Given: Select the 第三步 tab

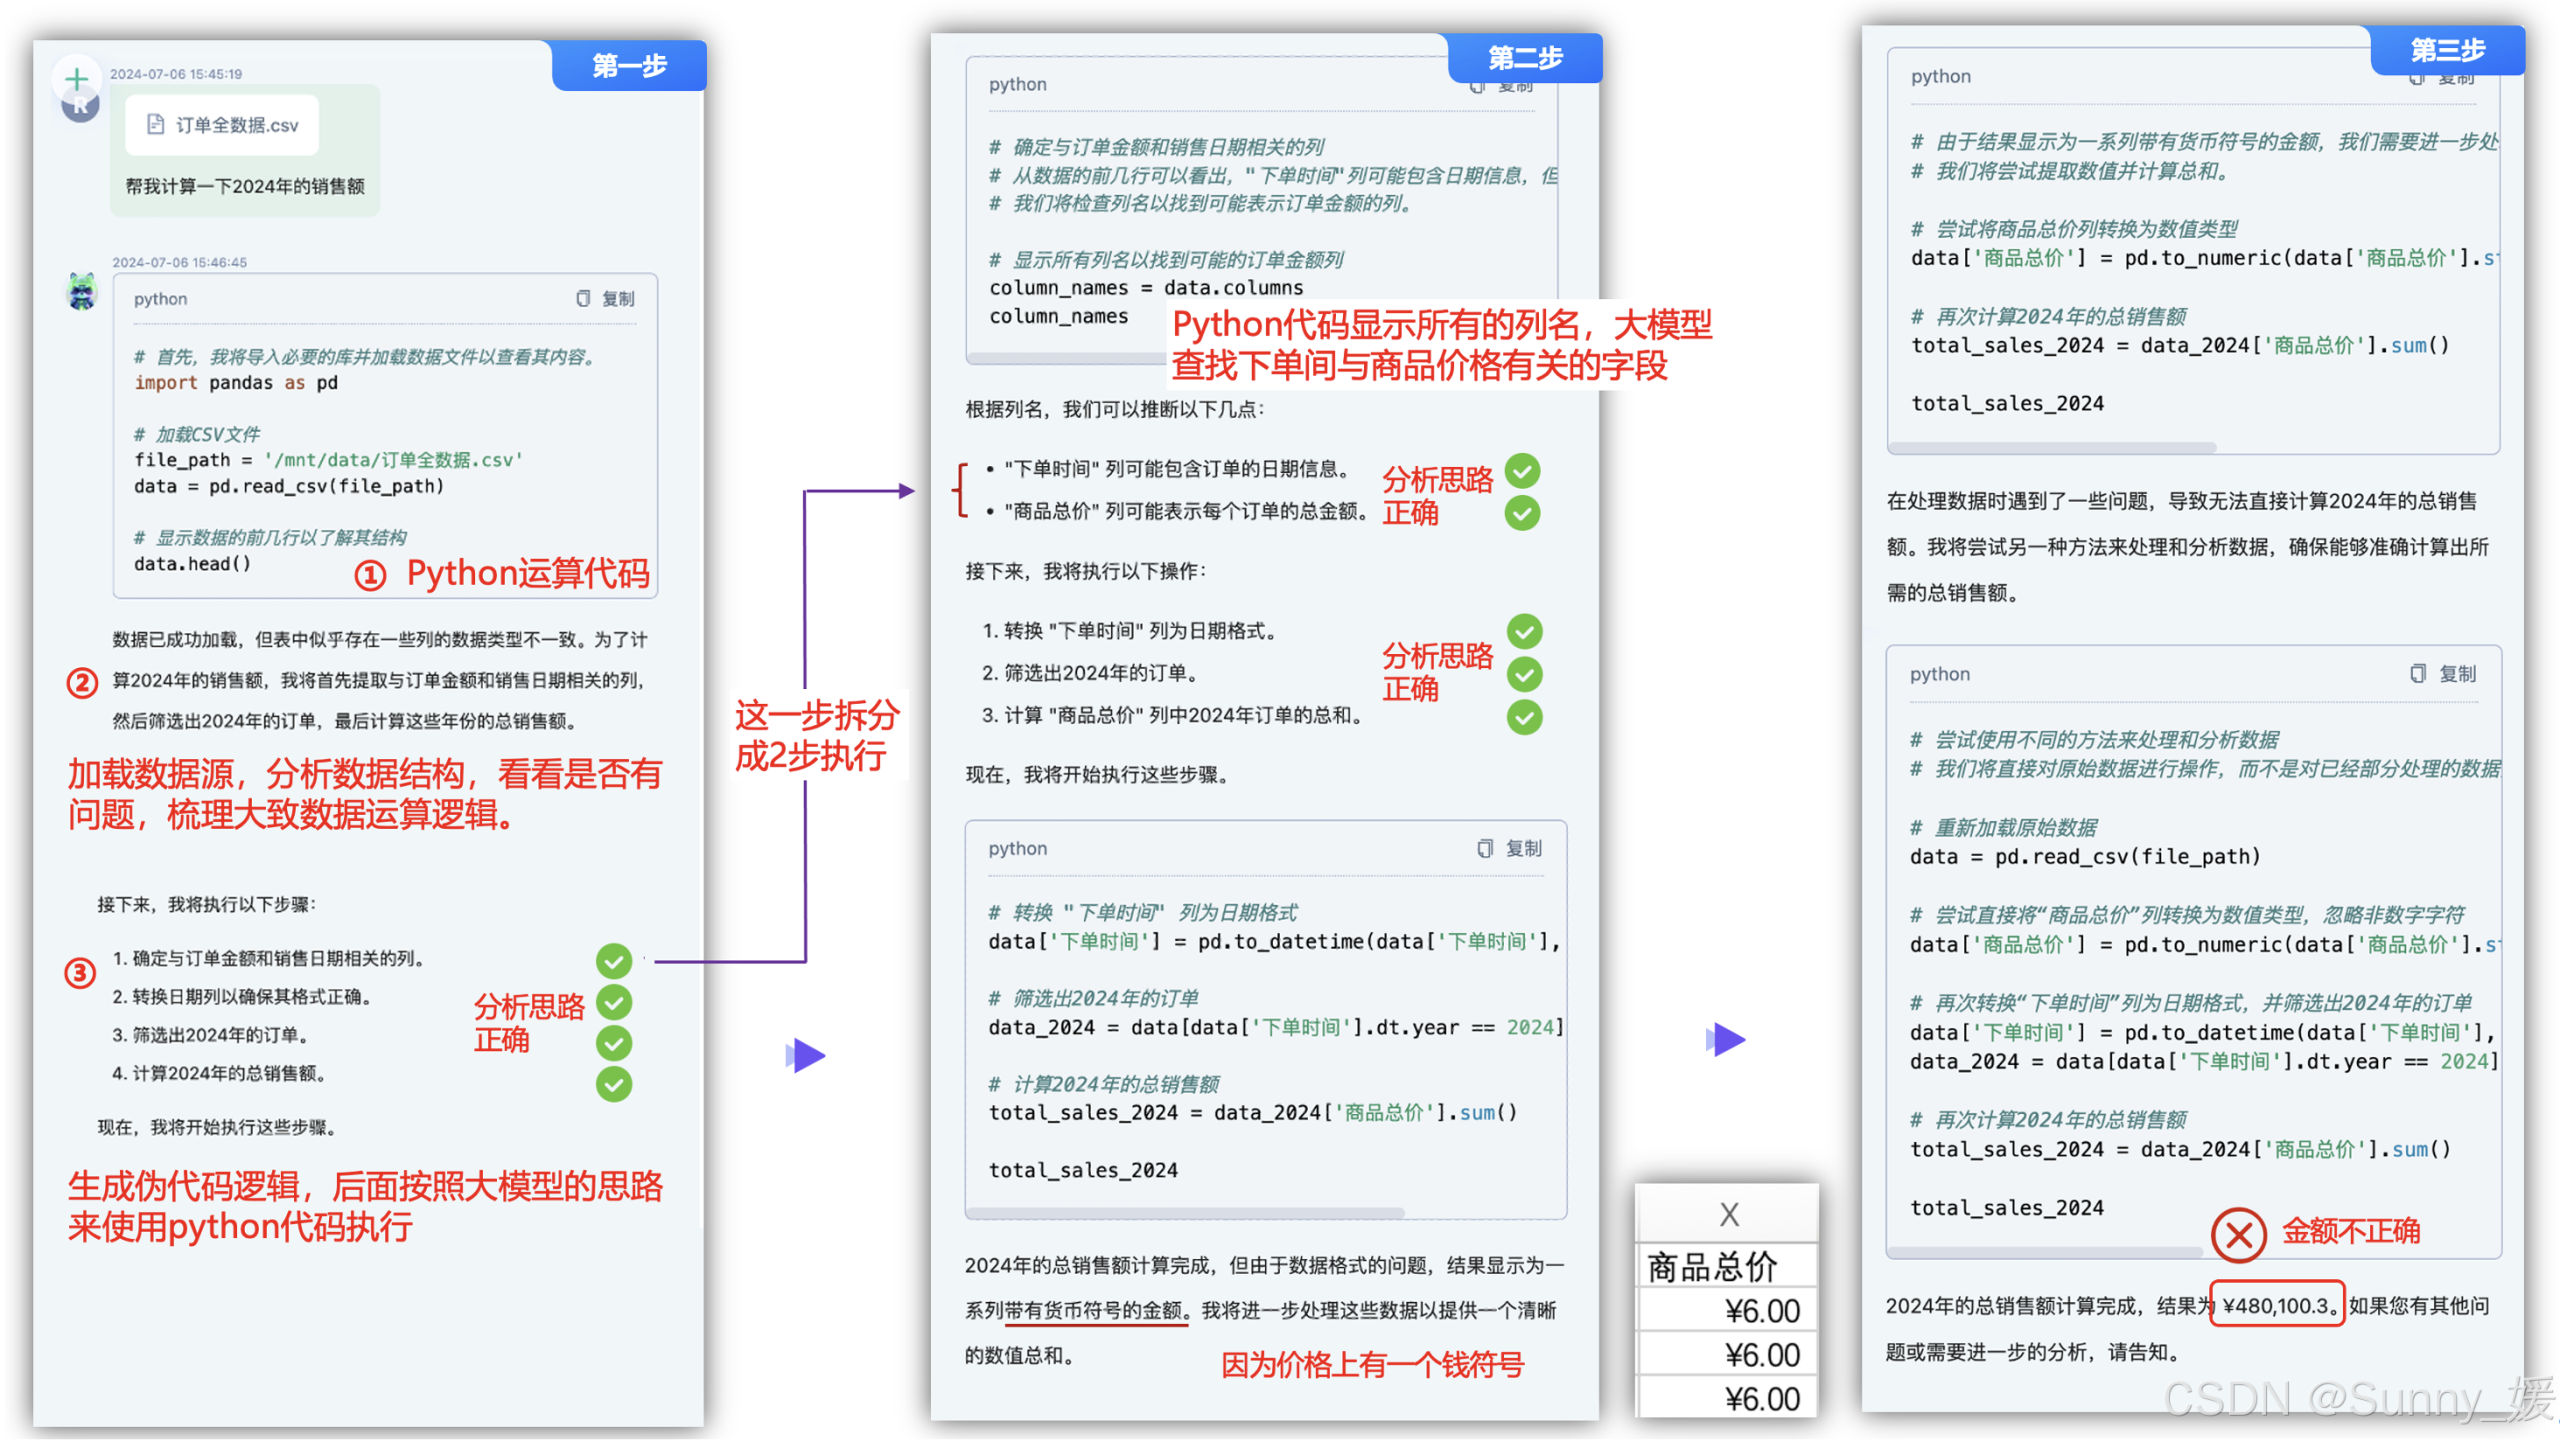Looking at the screenshot, I should [x=2446, y=50].
